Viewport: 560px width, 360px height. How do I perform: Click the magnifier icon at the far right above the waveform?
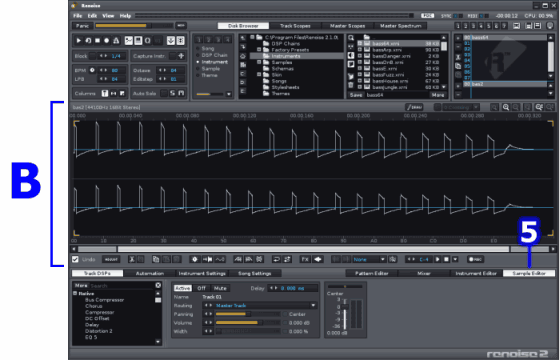click(x=550, y=107)
